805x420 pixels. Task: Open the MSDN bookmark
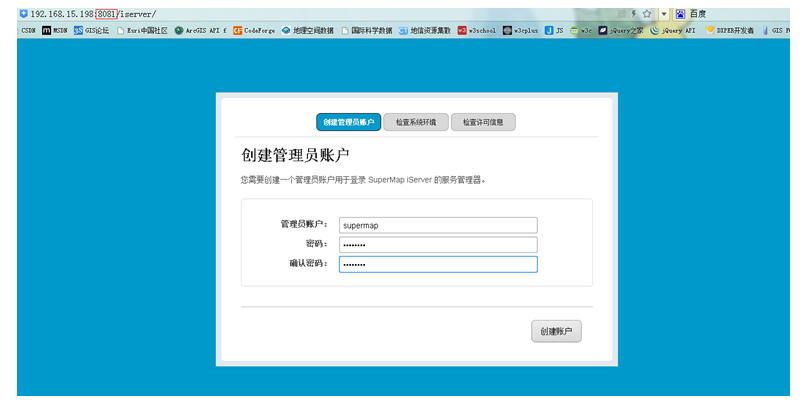click(x=54, y=30)
